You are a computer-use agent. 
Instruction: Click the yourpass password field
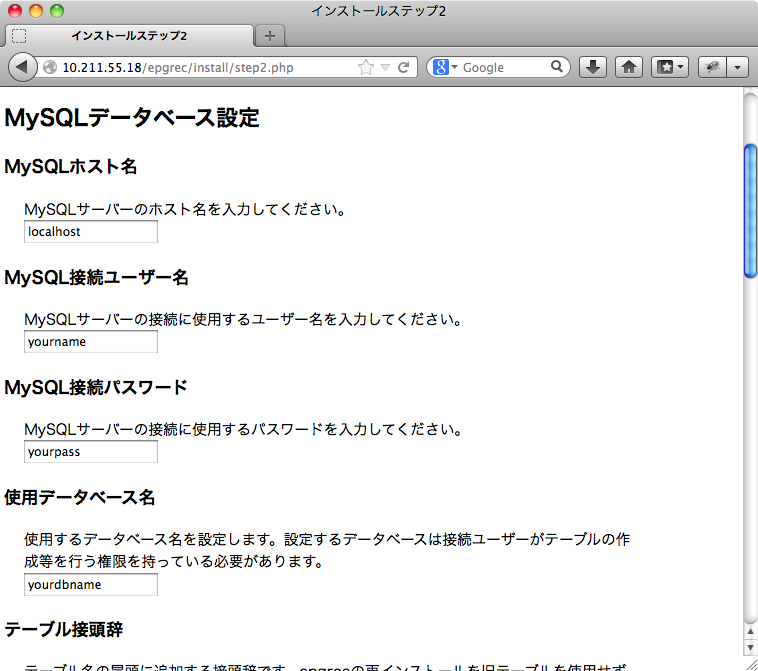point(91,452)
